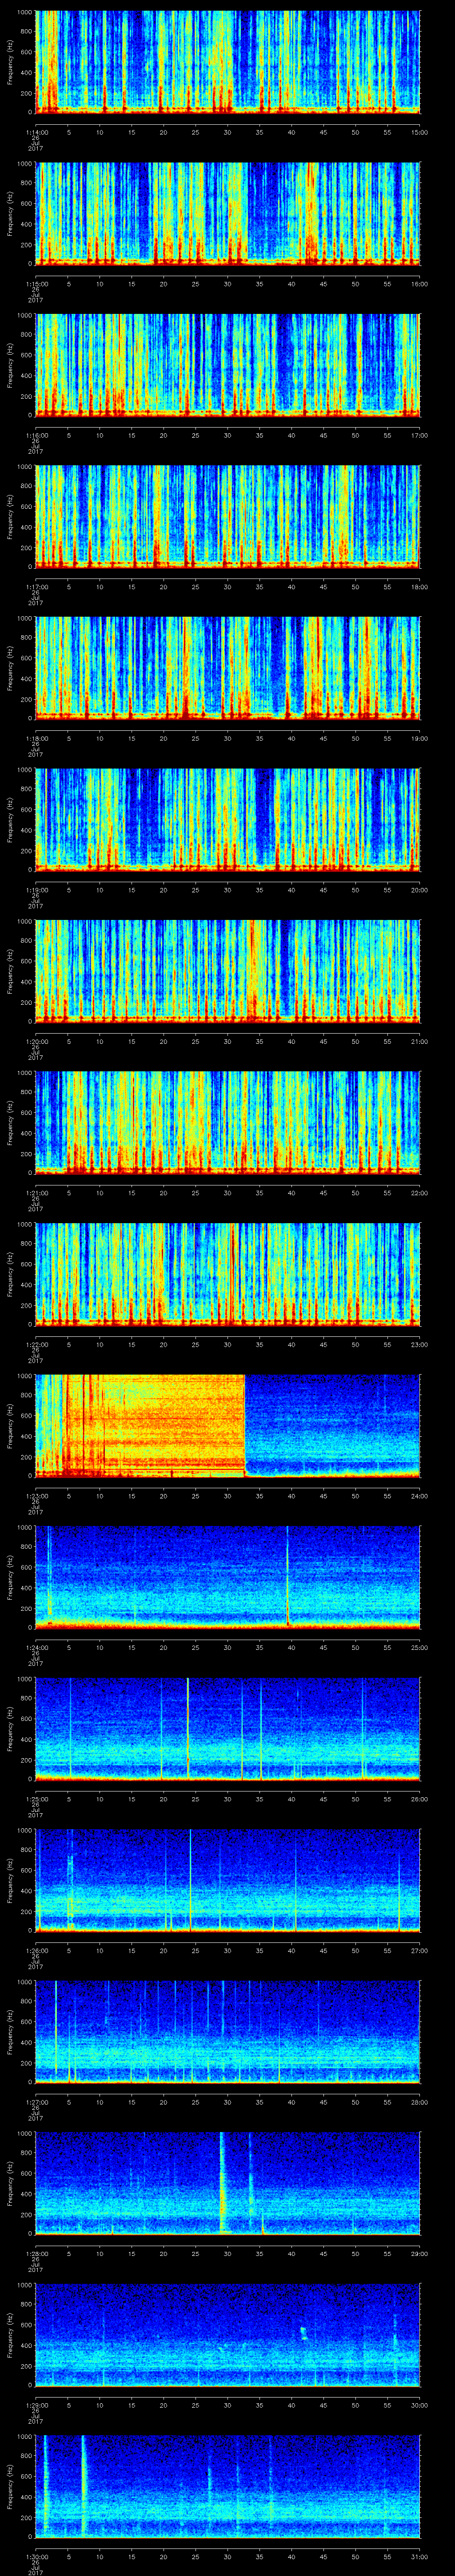The image size is (455, 2576).
Task: Select the spectrogram panel starting at 1:14:00
Action: 228,60
